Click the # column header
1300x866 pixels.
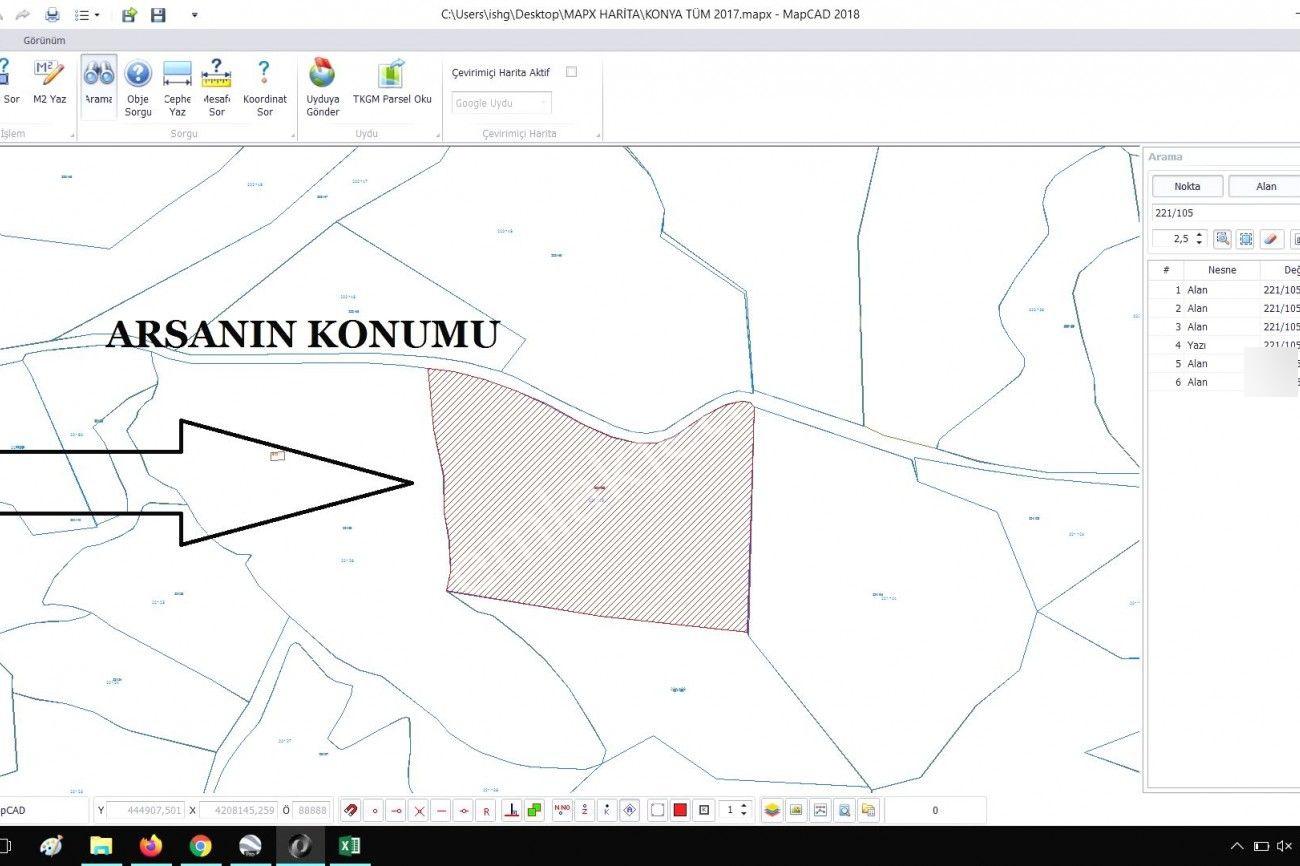[x=1166, y=270]
